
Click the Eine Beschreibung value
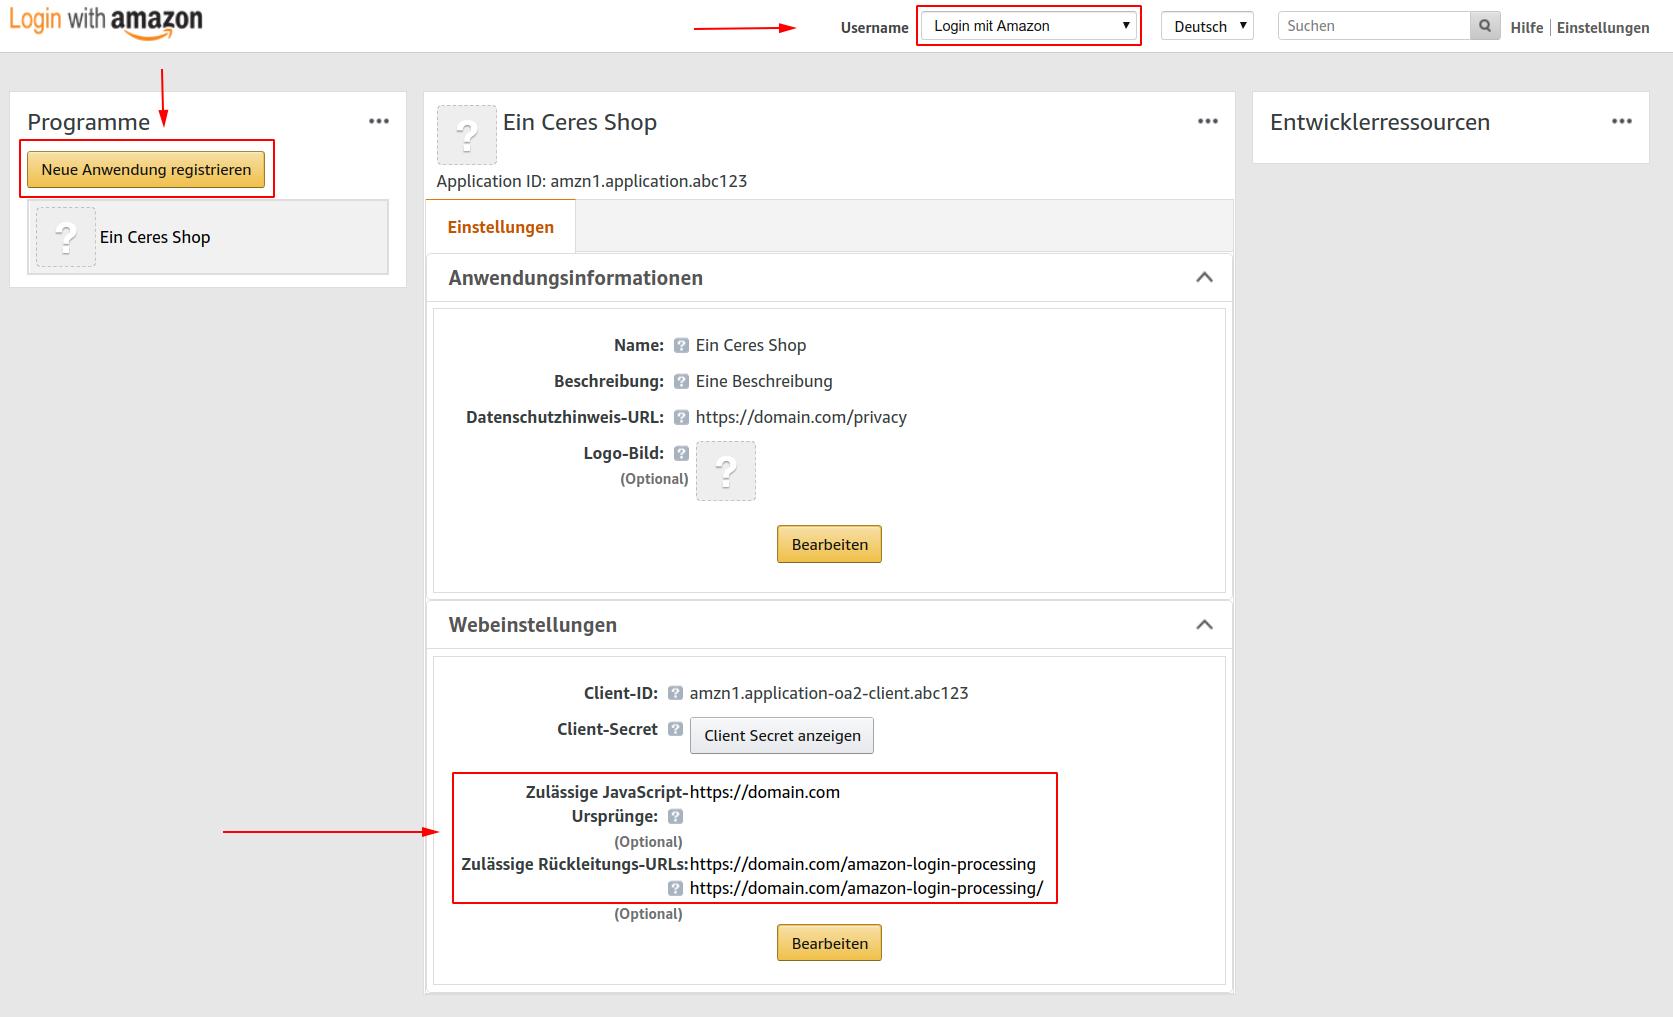[764, 381]
